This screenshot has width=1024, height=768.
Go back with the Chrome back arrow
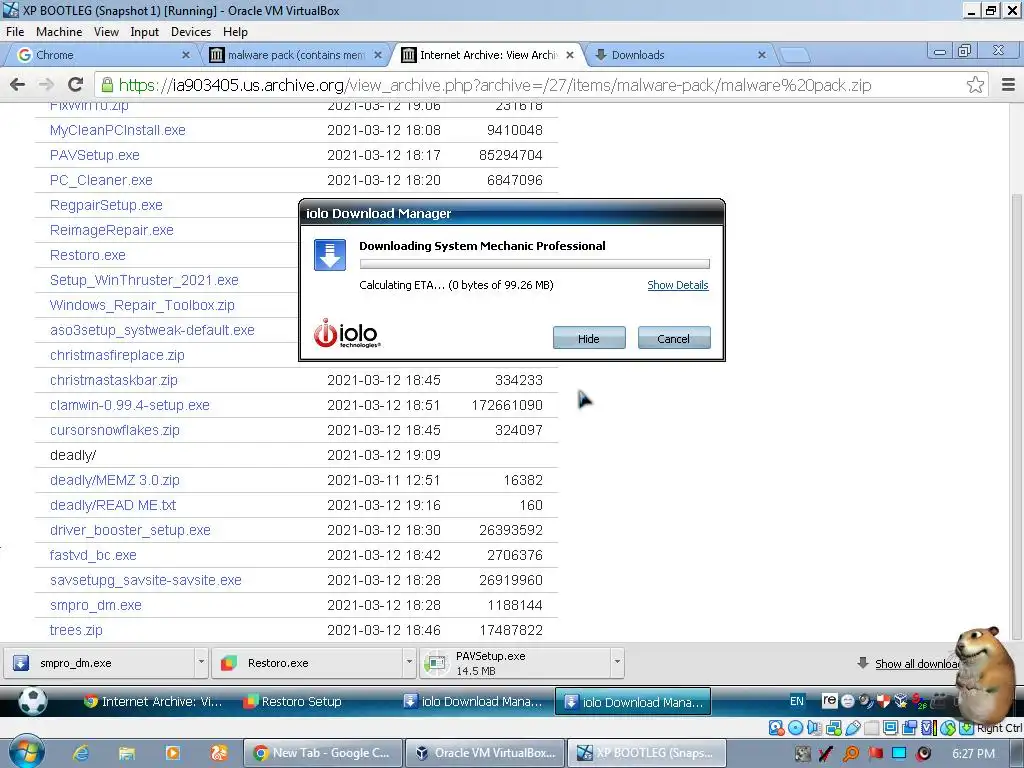click(18, 85)
